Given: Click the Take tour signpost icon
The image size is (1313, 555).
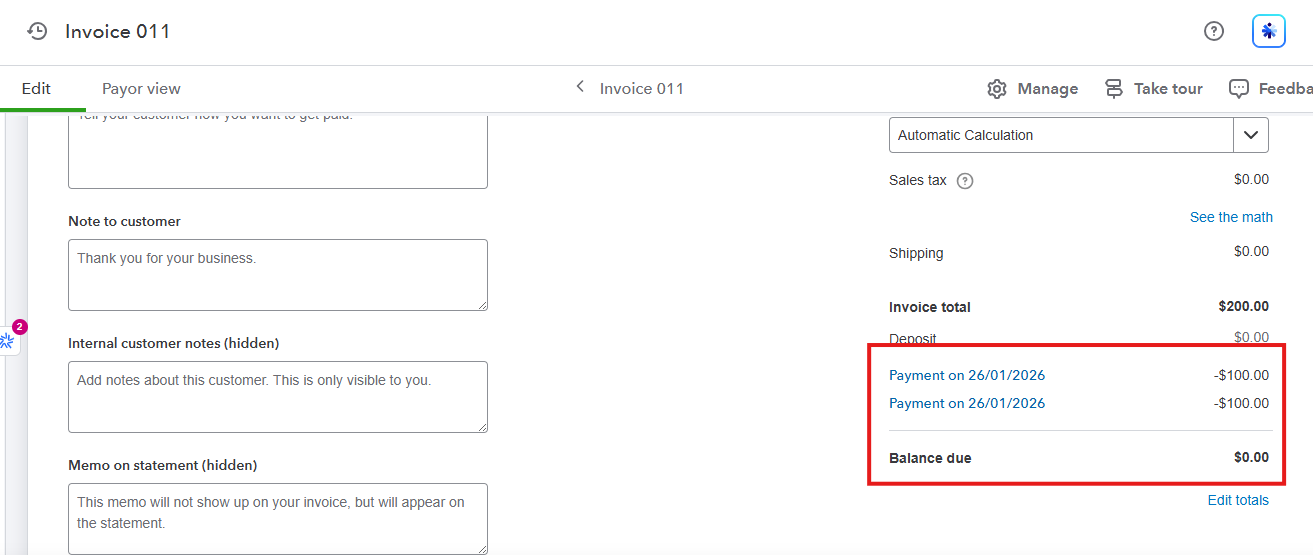Looking at the screenshot, I should tap(1114, 89).
